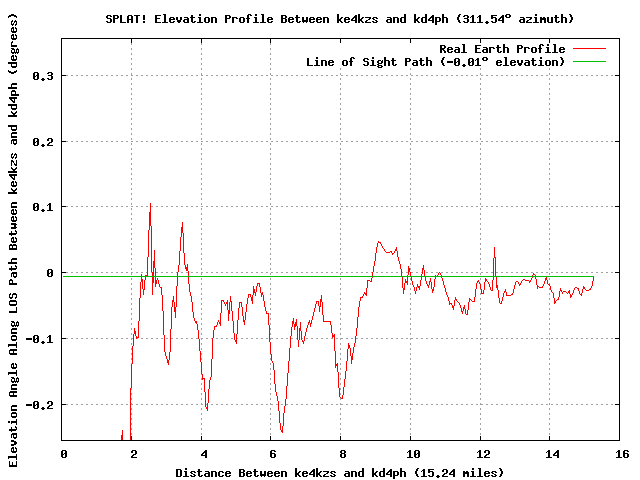Click the x-axis label 'Distance Between ke4kzs and kd4ph (15.24 miles)'

[340, 473]
